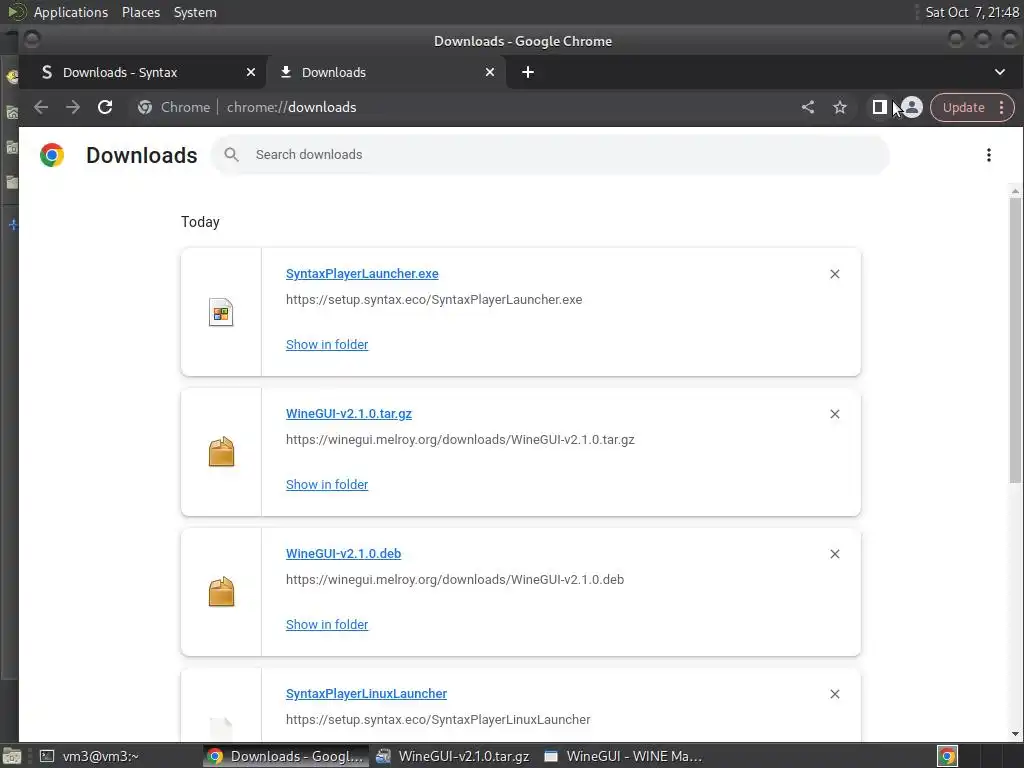Open a new browser tab
The height and width of the screenshot is (768, 1024).
[528, 72]
